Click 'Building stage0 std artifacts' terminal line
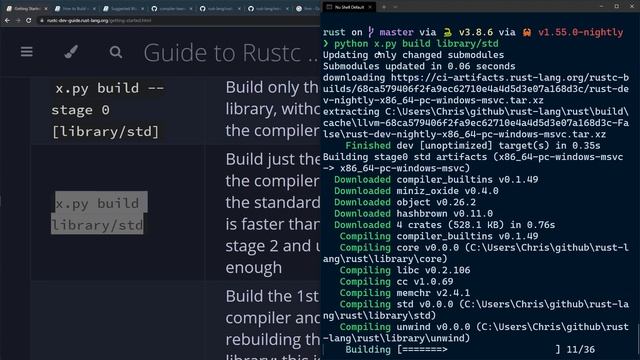This screenshot has width=640, height=360. point(473,162)
